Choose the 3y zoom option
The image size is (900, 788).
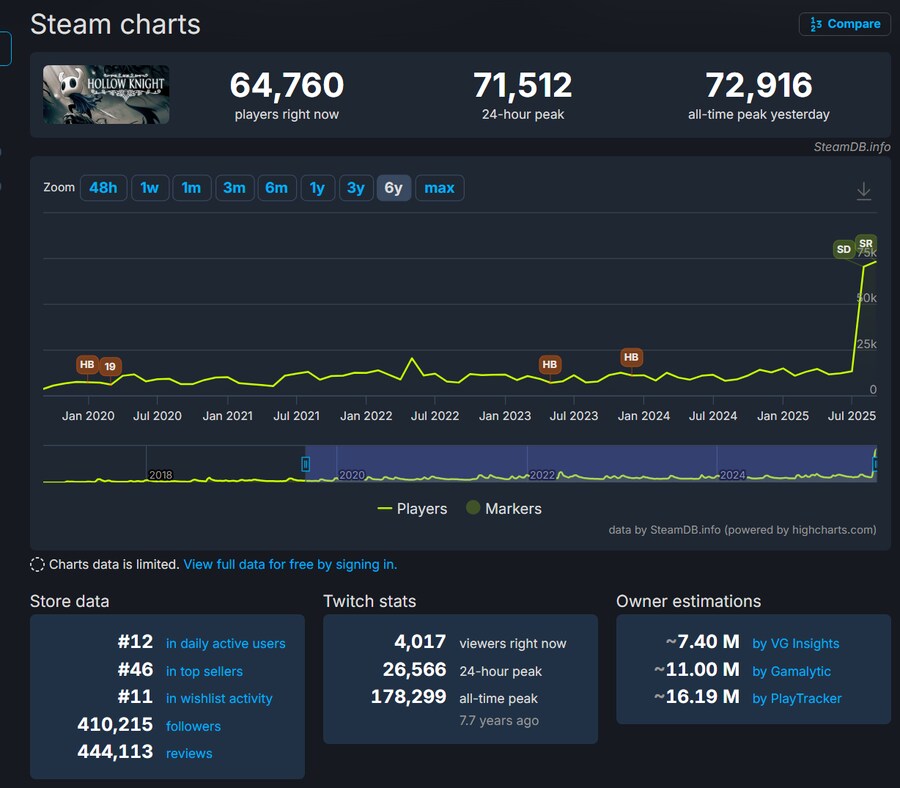tap(356, 188)
